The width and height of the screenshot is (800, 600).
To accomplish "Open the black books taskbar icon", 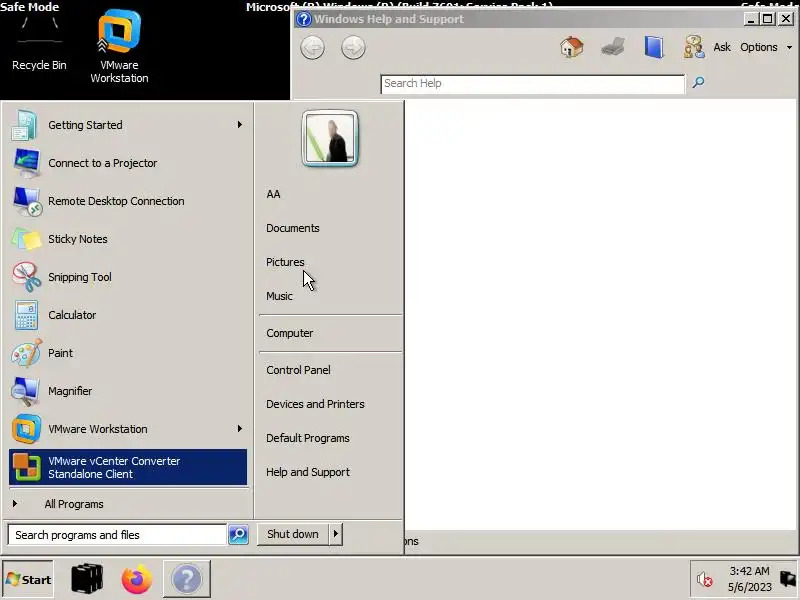I will [87, 579].
